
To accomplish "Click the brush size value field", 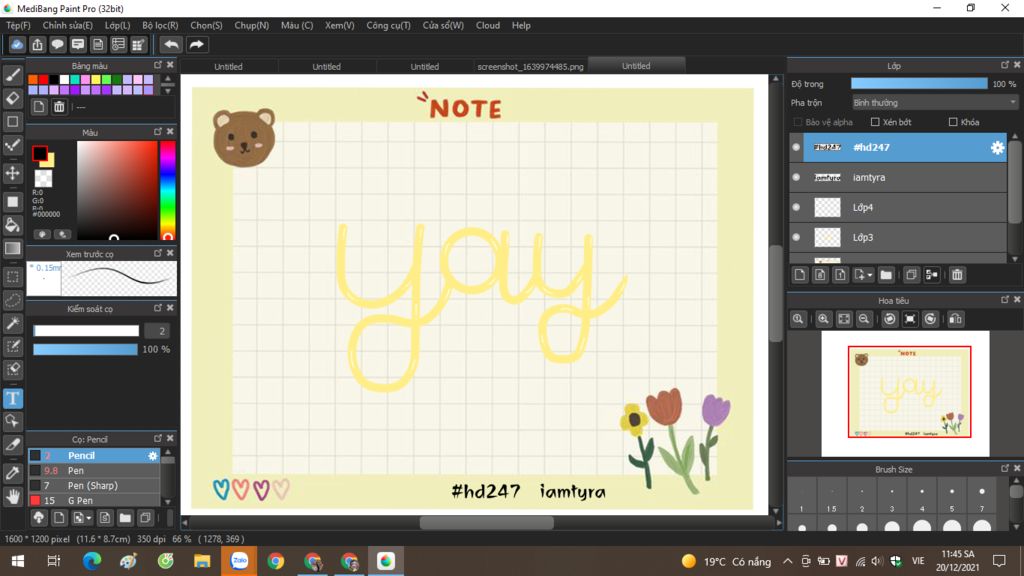I will [x=157, y=331].
